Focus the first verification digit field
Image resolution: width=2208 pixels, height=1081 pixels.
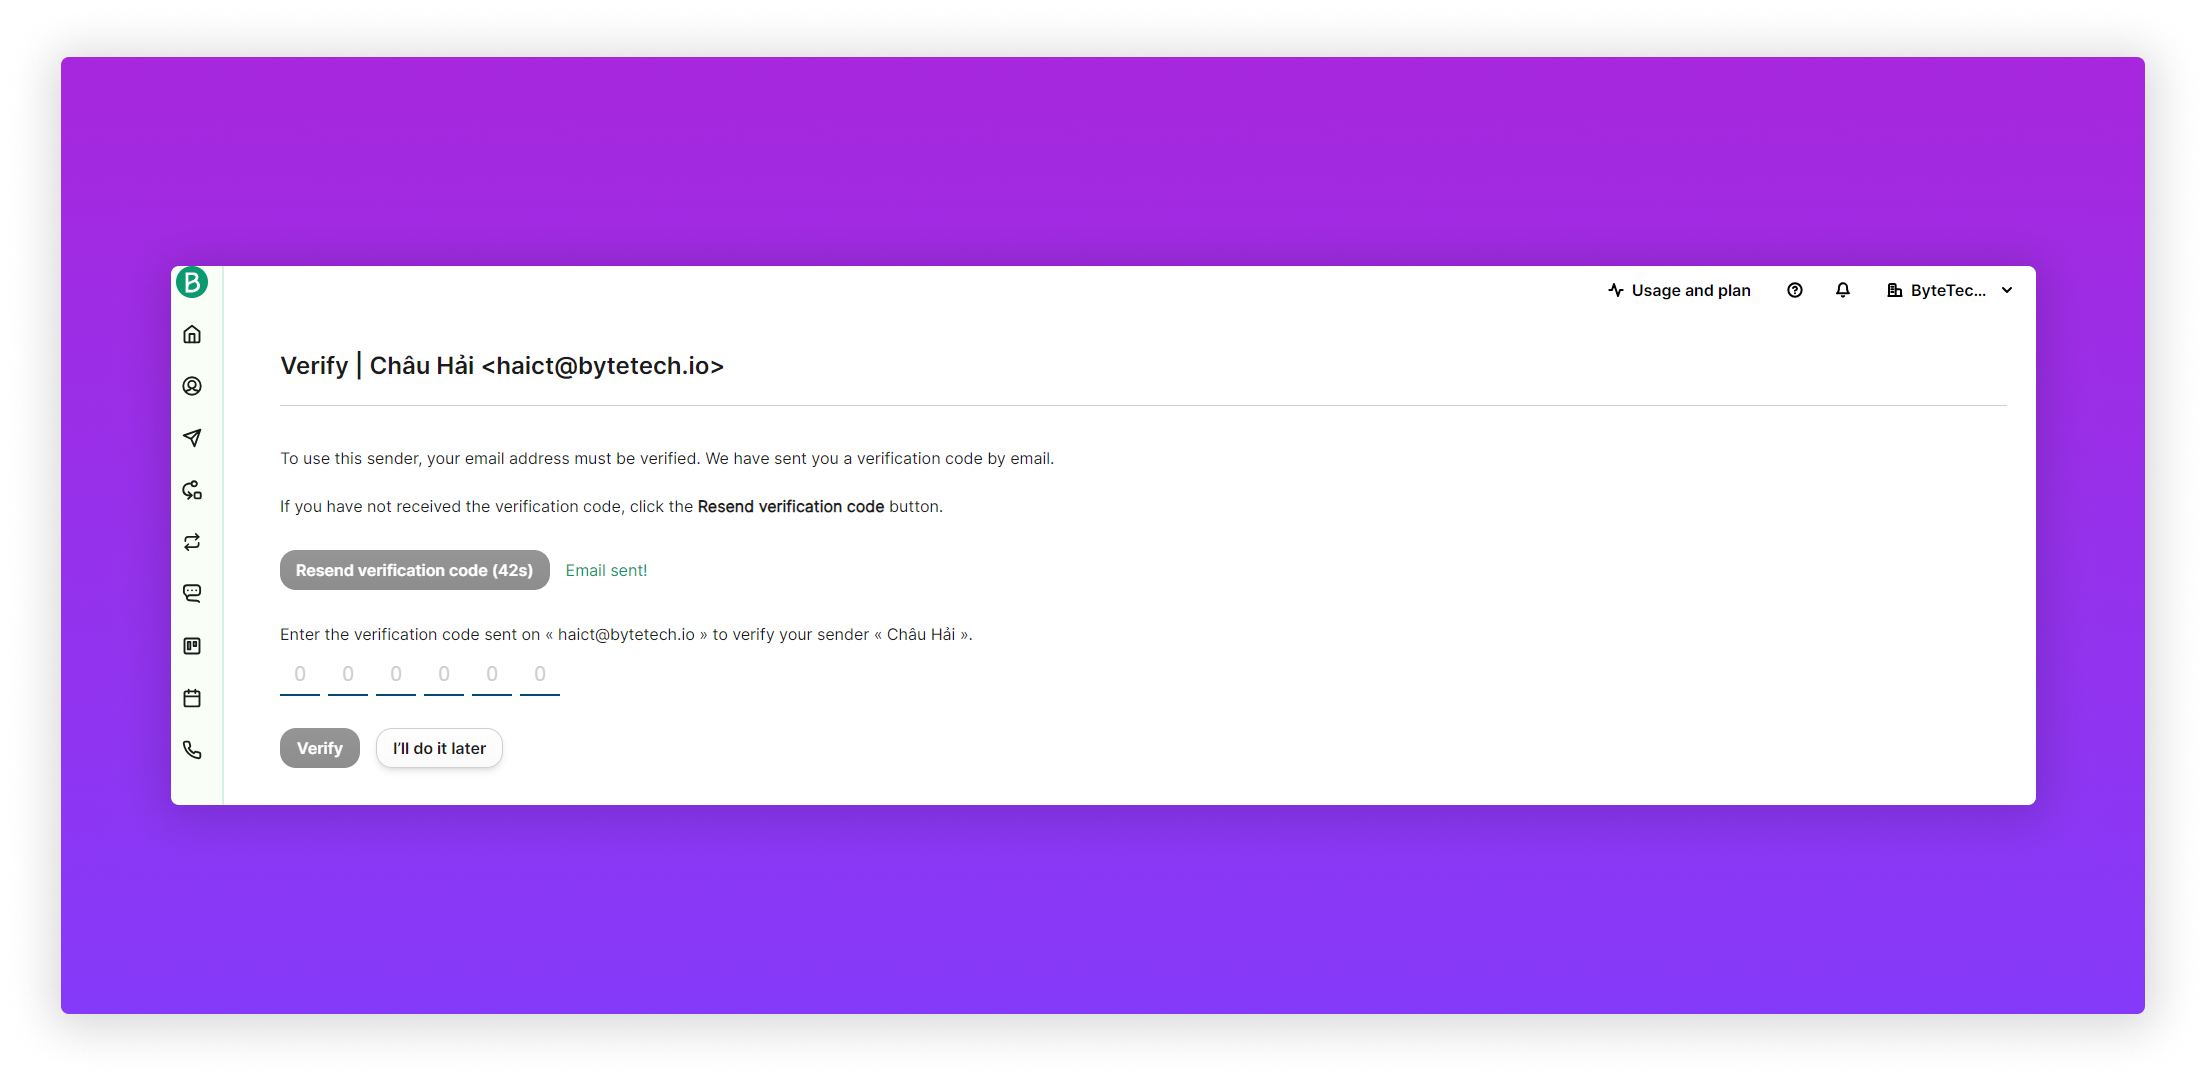(300, 675)
